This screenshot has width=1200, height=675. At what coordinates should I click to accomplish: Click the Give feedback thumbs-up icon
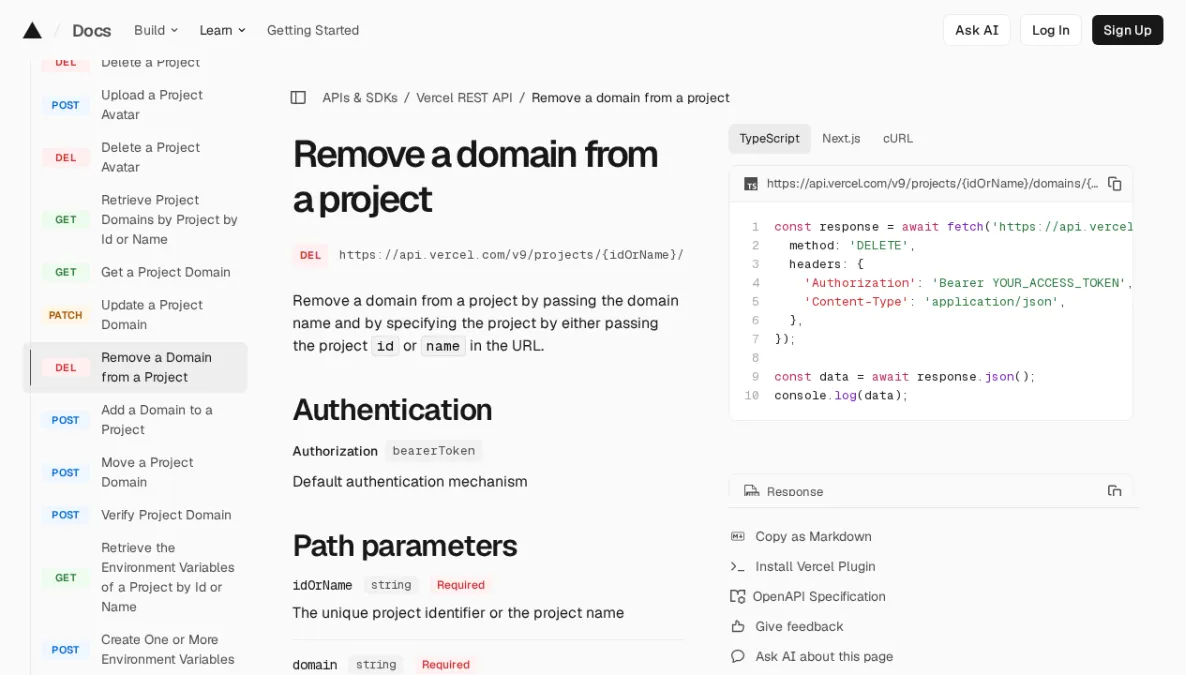[x=738, y=627]
